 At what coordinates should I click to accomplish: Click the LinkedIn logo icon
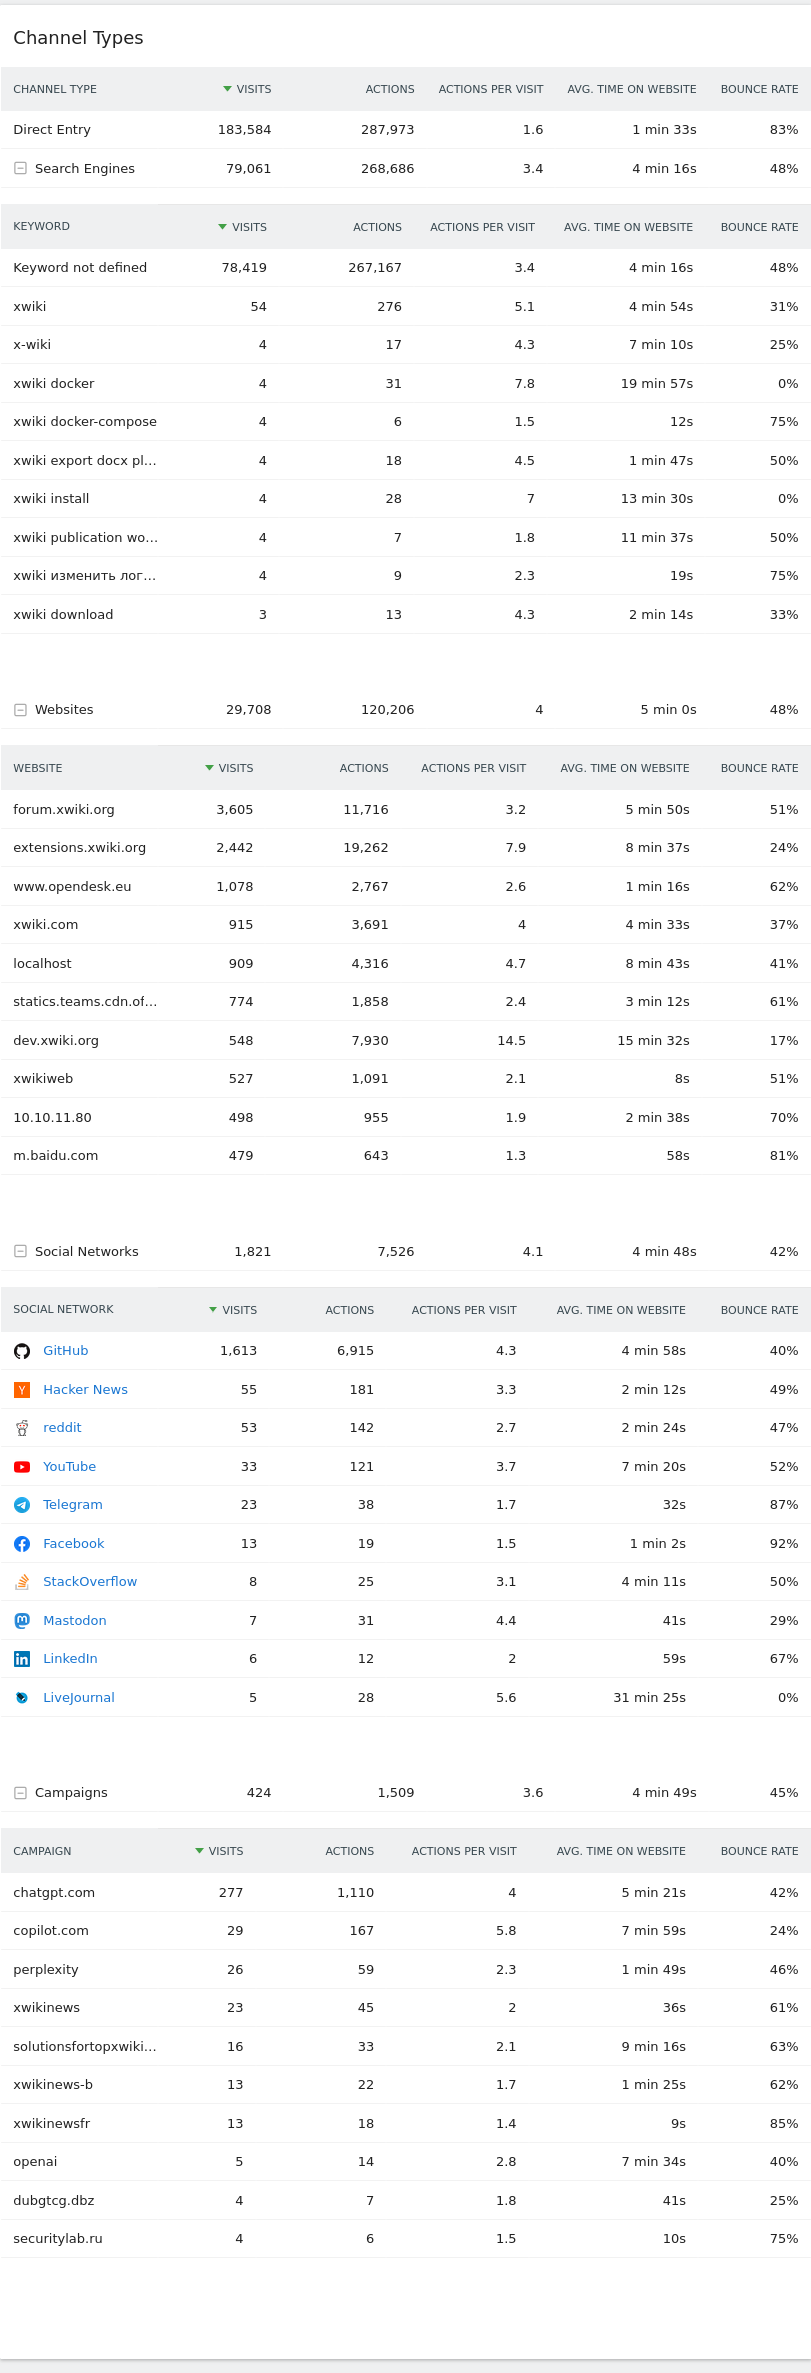22,1659
